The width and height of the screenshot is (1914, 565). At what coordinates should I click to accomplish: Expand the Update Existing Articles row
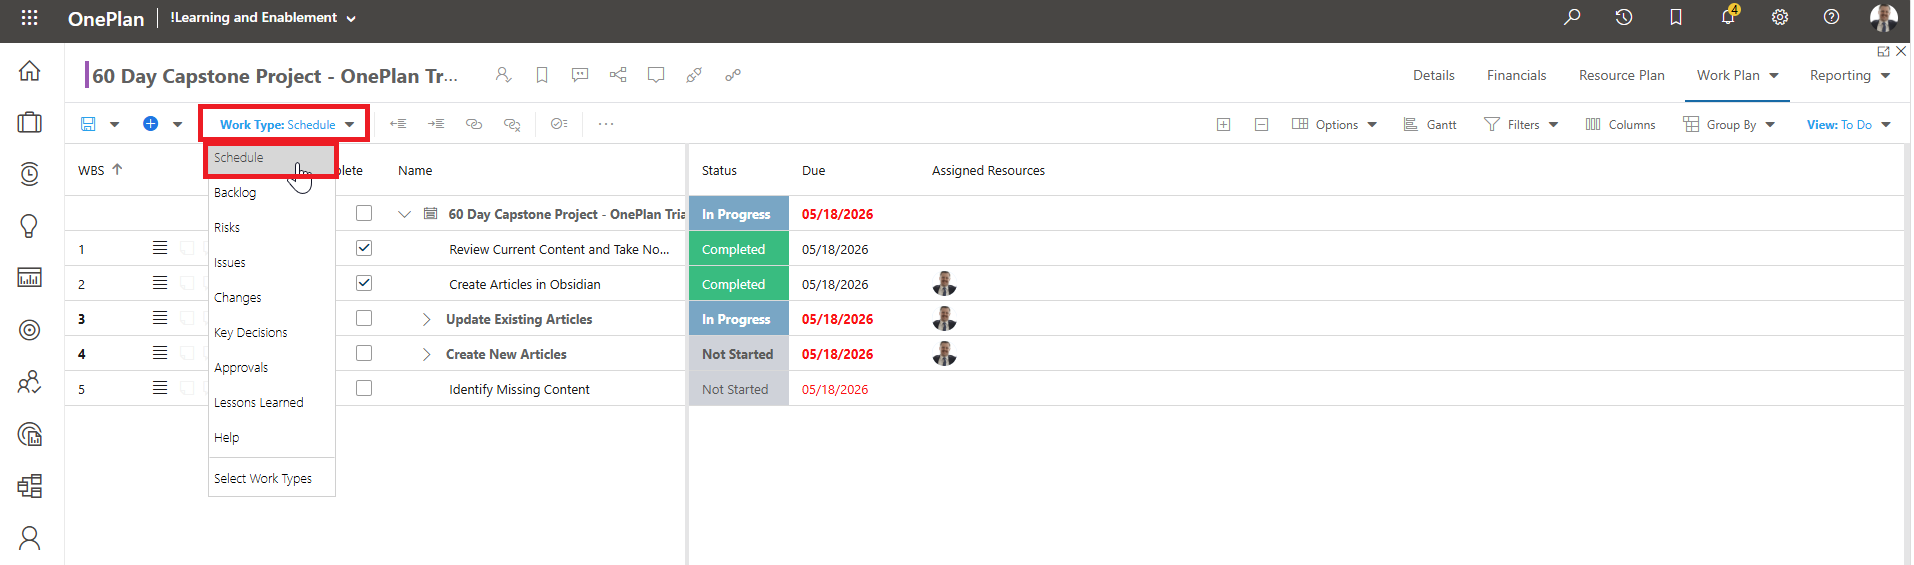click(426, 319)
